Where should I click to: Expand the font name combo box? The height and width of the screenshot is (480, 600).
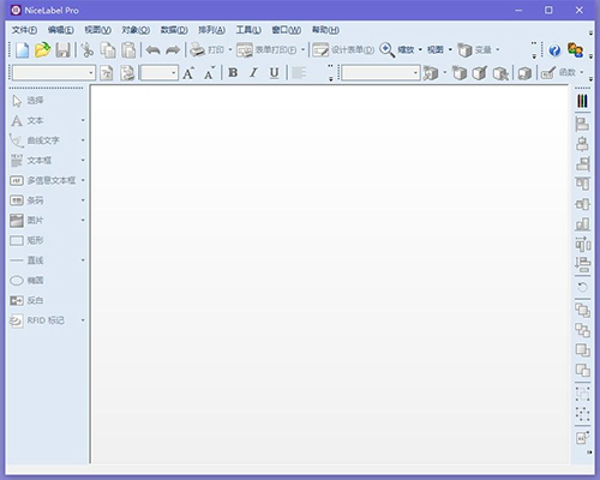click(91, 73)
